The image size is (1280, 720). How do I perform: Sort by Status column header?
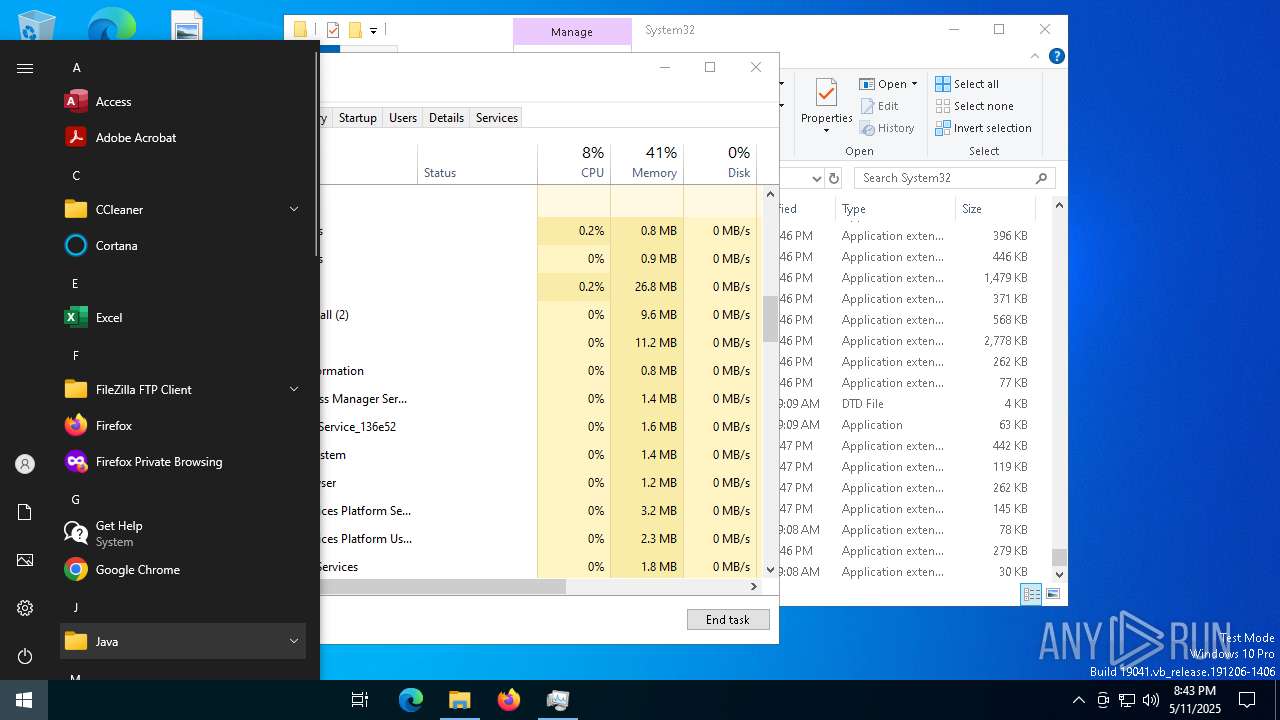click(478, 164)
